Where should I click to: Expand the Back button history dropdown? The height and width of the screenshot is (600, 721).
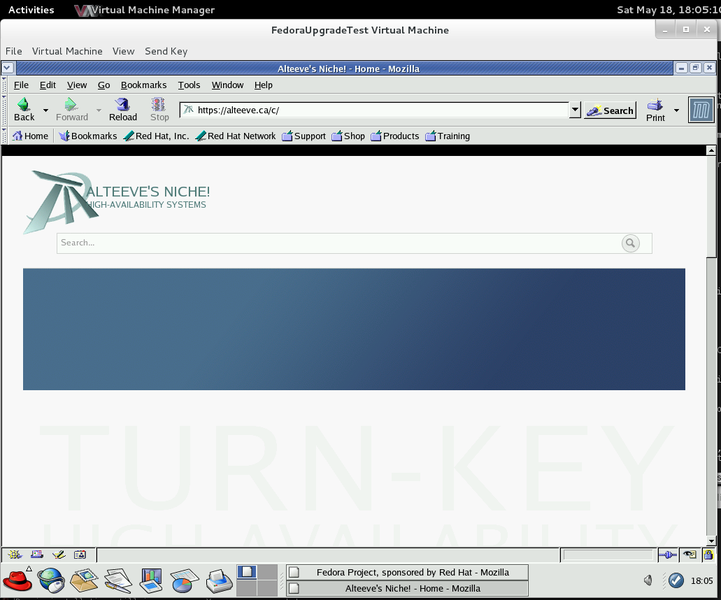(x=46, y=110)
